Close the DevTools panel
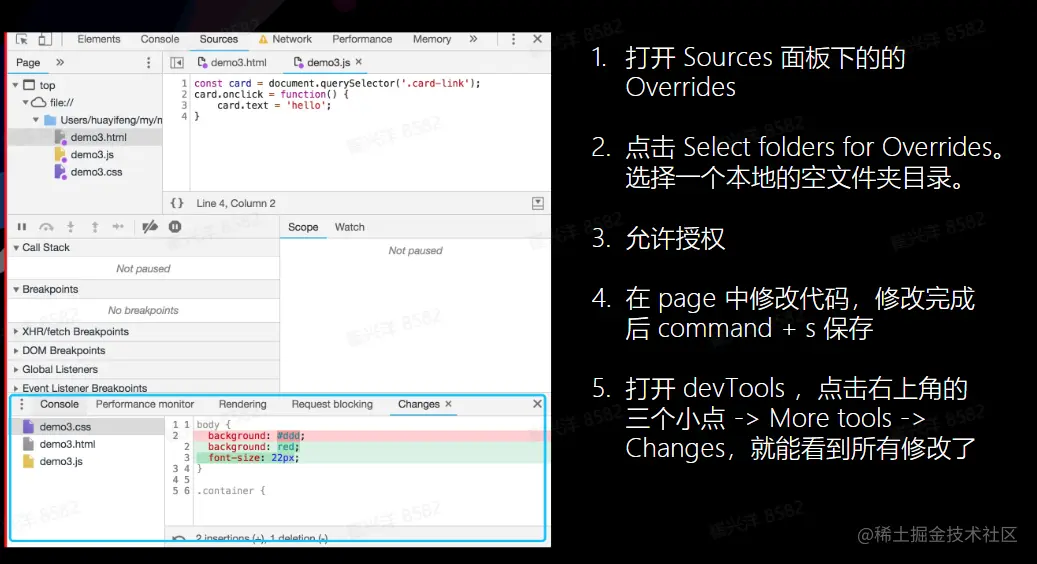Image resolution: width=1037 pixels, height=564 pixels. tap(538, 39)
